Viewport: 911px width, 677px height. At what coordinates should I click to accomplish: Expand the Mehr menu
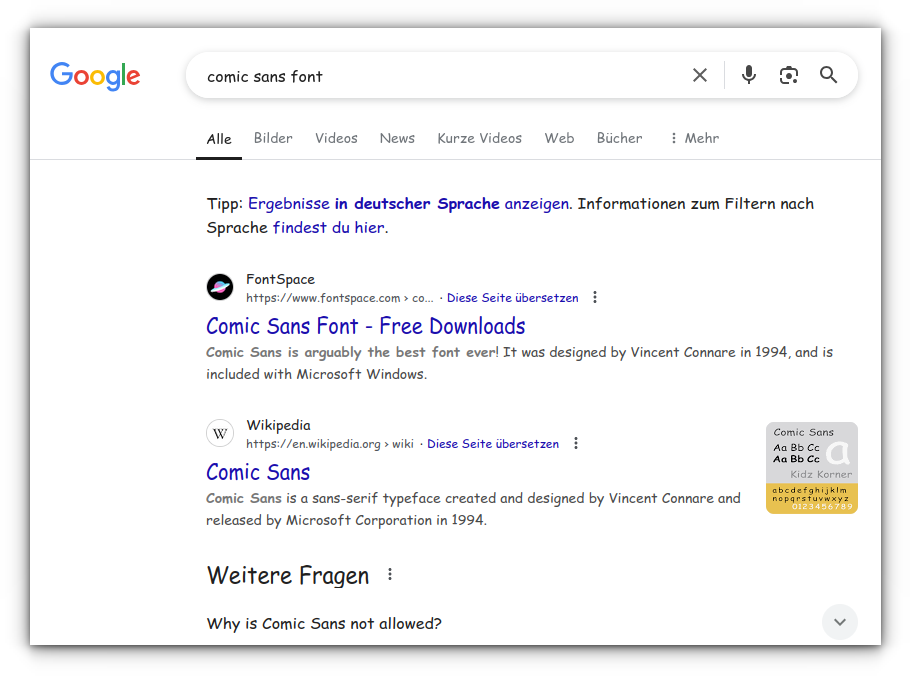pos(695,138)
